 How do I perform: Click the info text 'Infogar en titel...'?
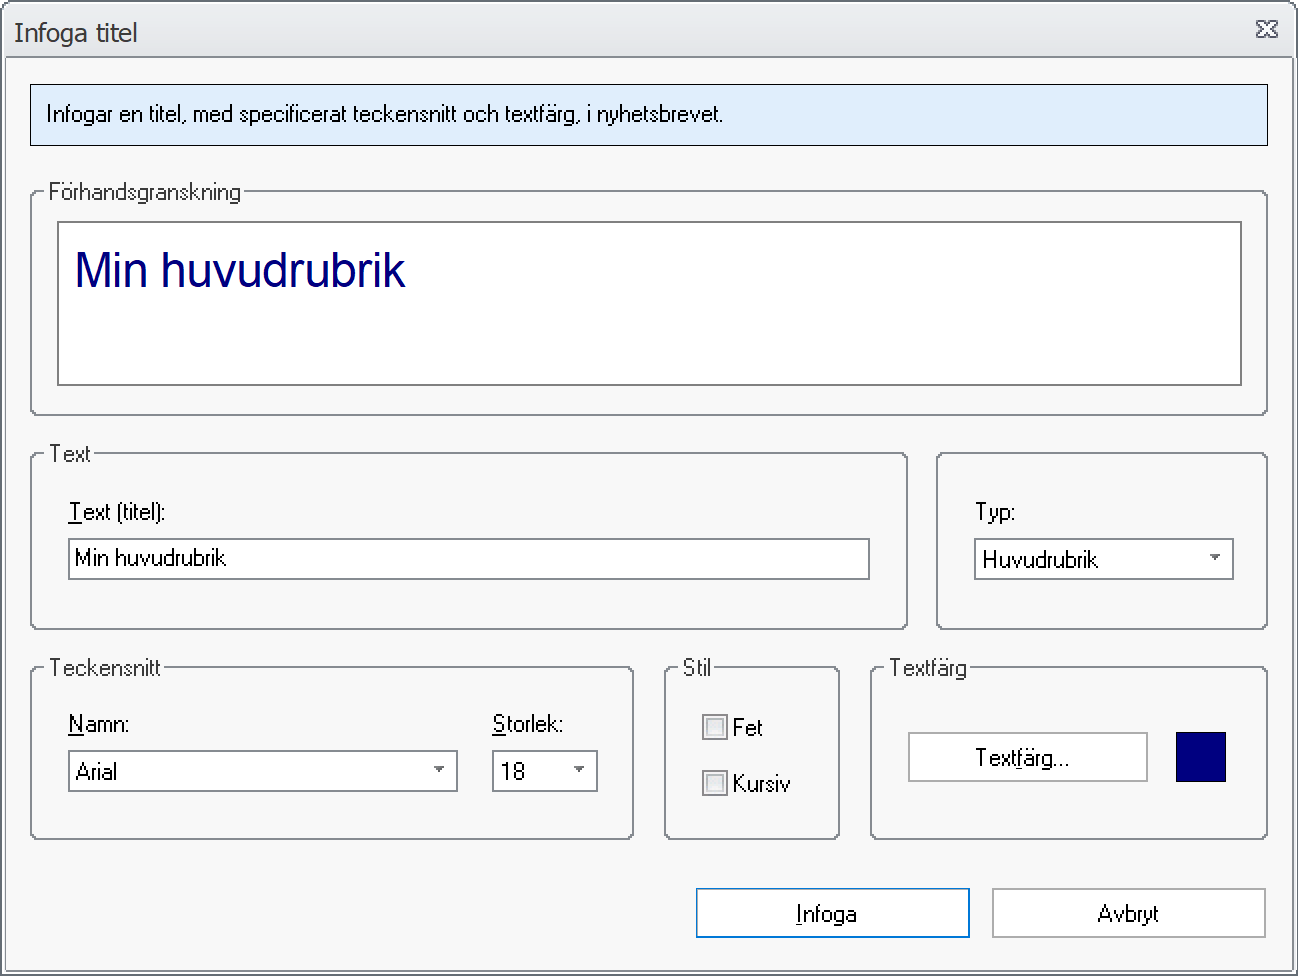[x=385, y=114]
